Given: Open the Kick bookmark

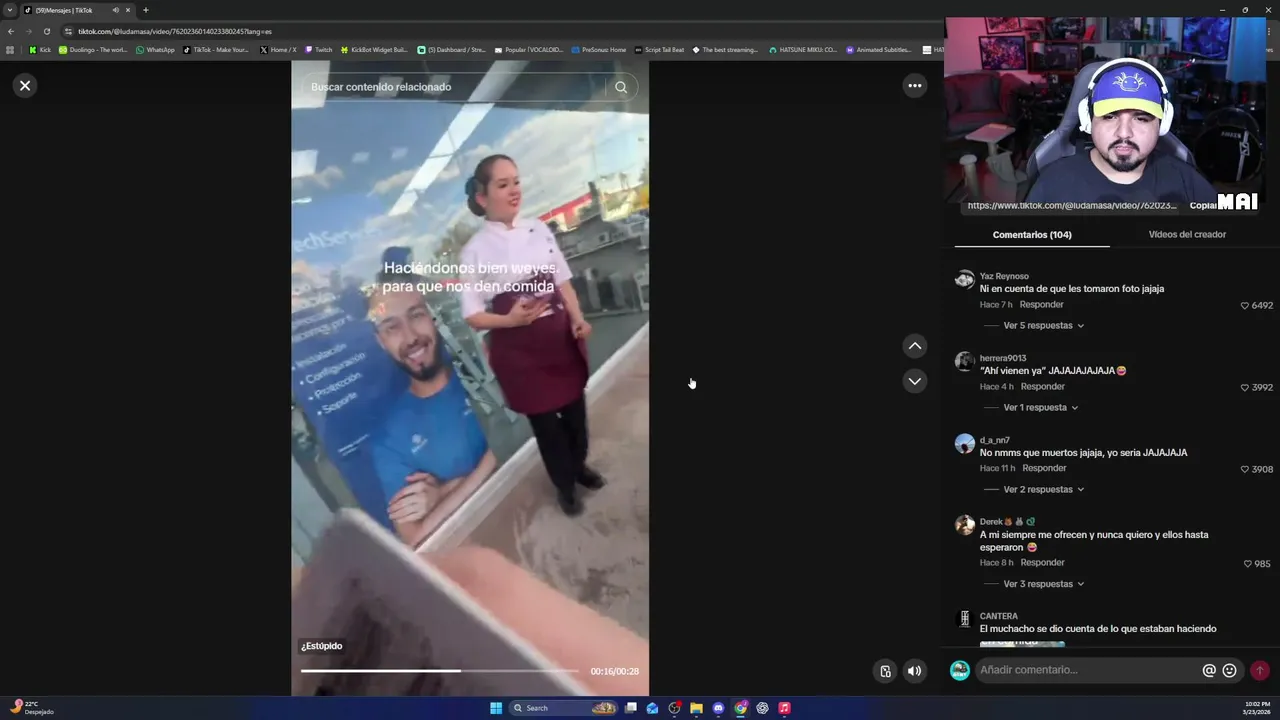Looking at the screenshot, I should (40, 50).
